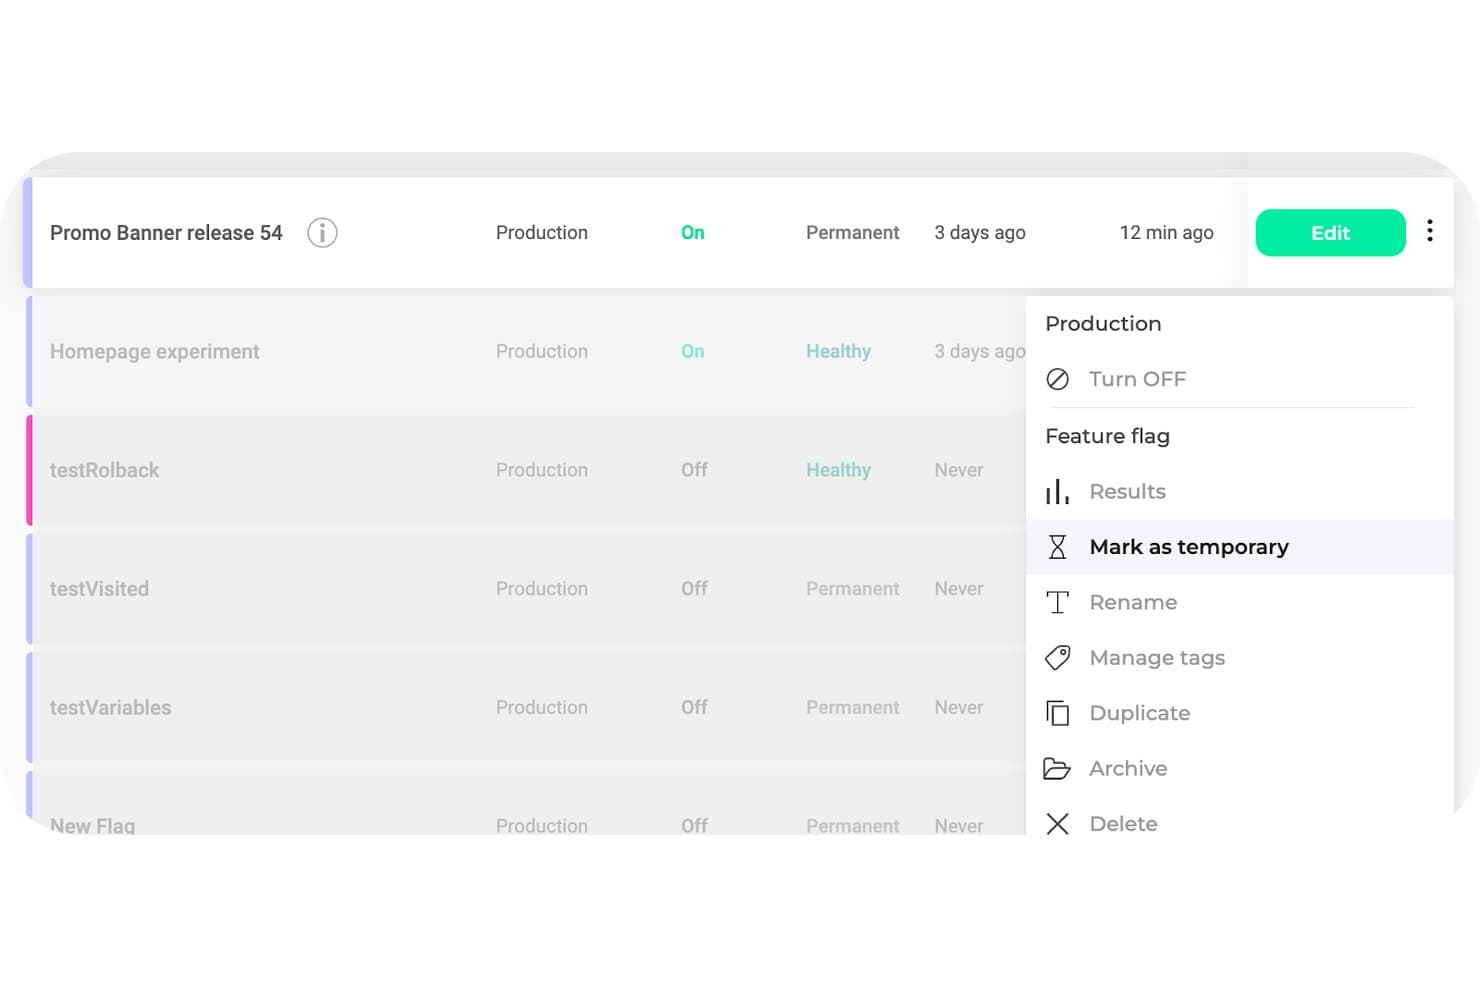Click Healthy status for Homepage experiment
The height and width of the screenshot is (987, 1480).
click(x=838, y=352)
